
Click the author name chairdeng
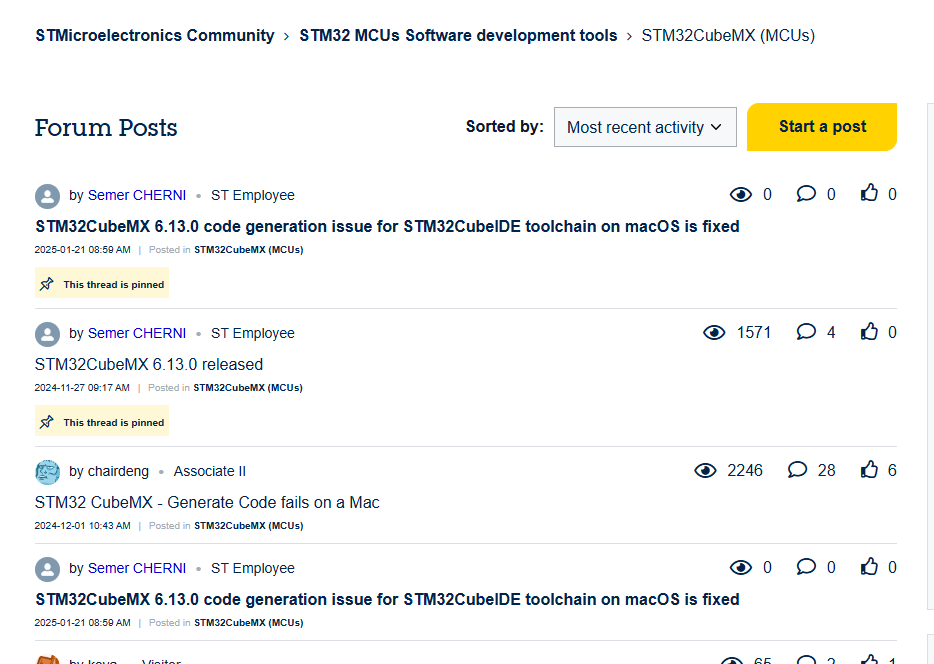(x=118, y=472)
